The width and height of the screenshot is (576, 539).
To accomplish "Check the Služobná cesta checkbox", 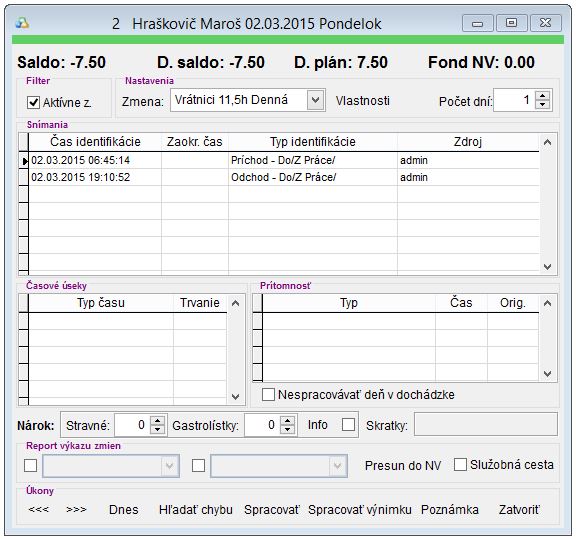I will (460, 464).
